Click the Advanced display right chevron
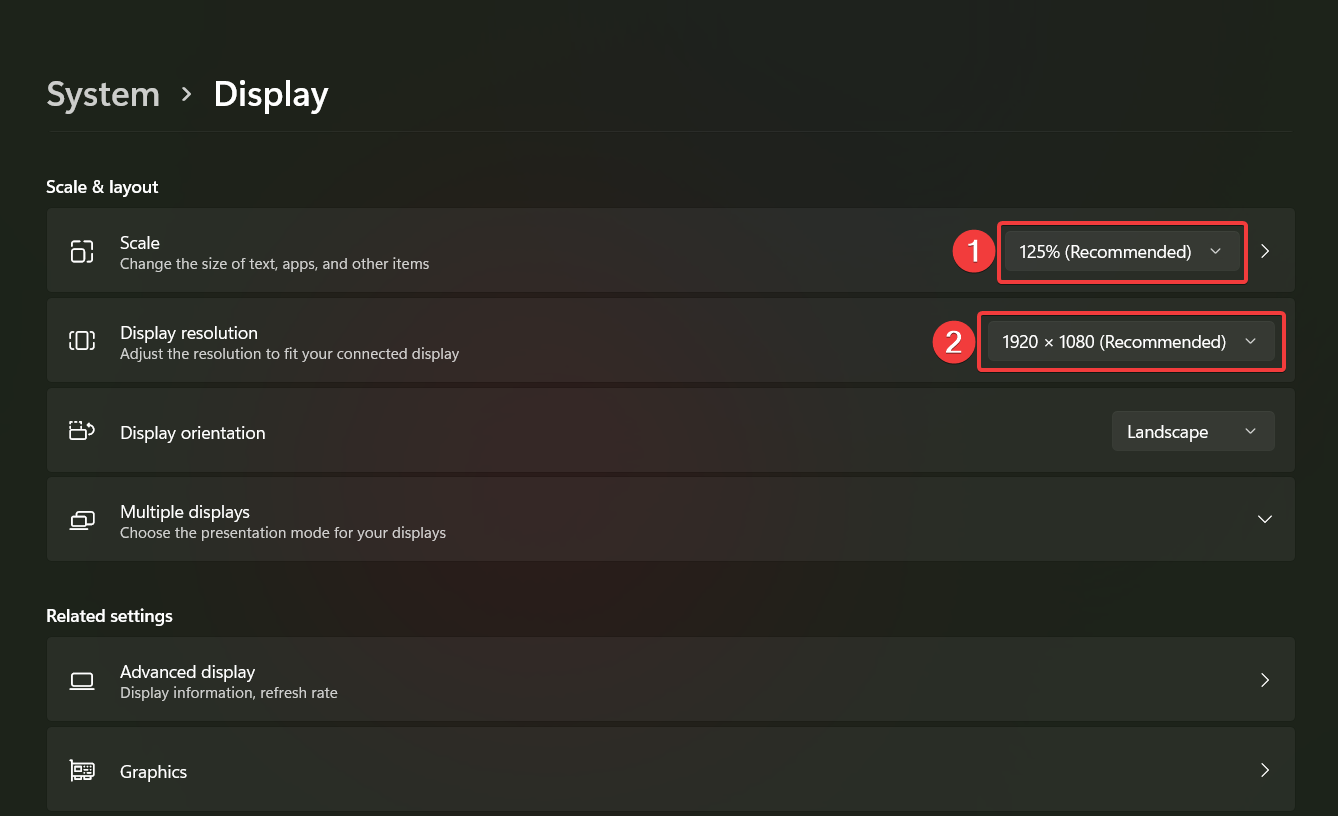 (1265, 680)
